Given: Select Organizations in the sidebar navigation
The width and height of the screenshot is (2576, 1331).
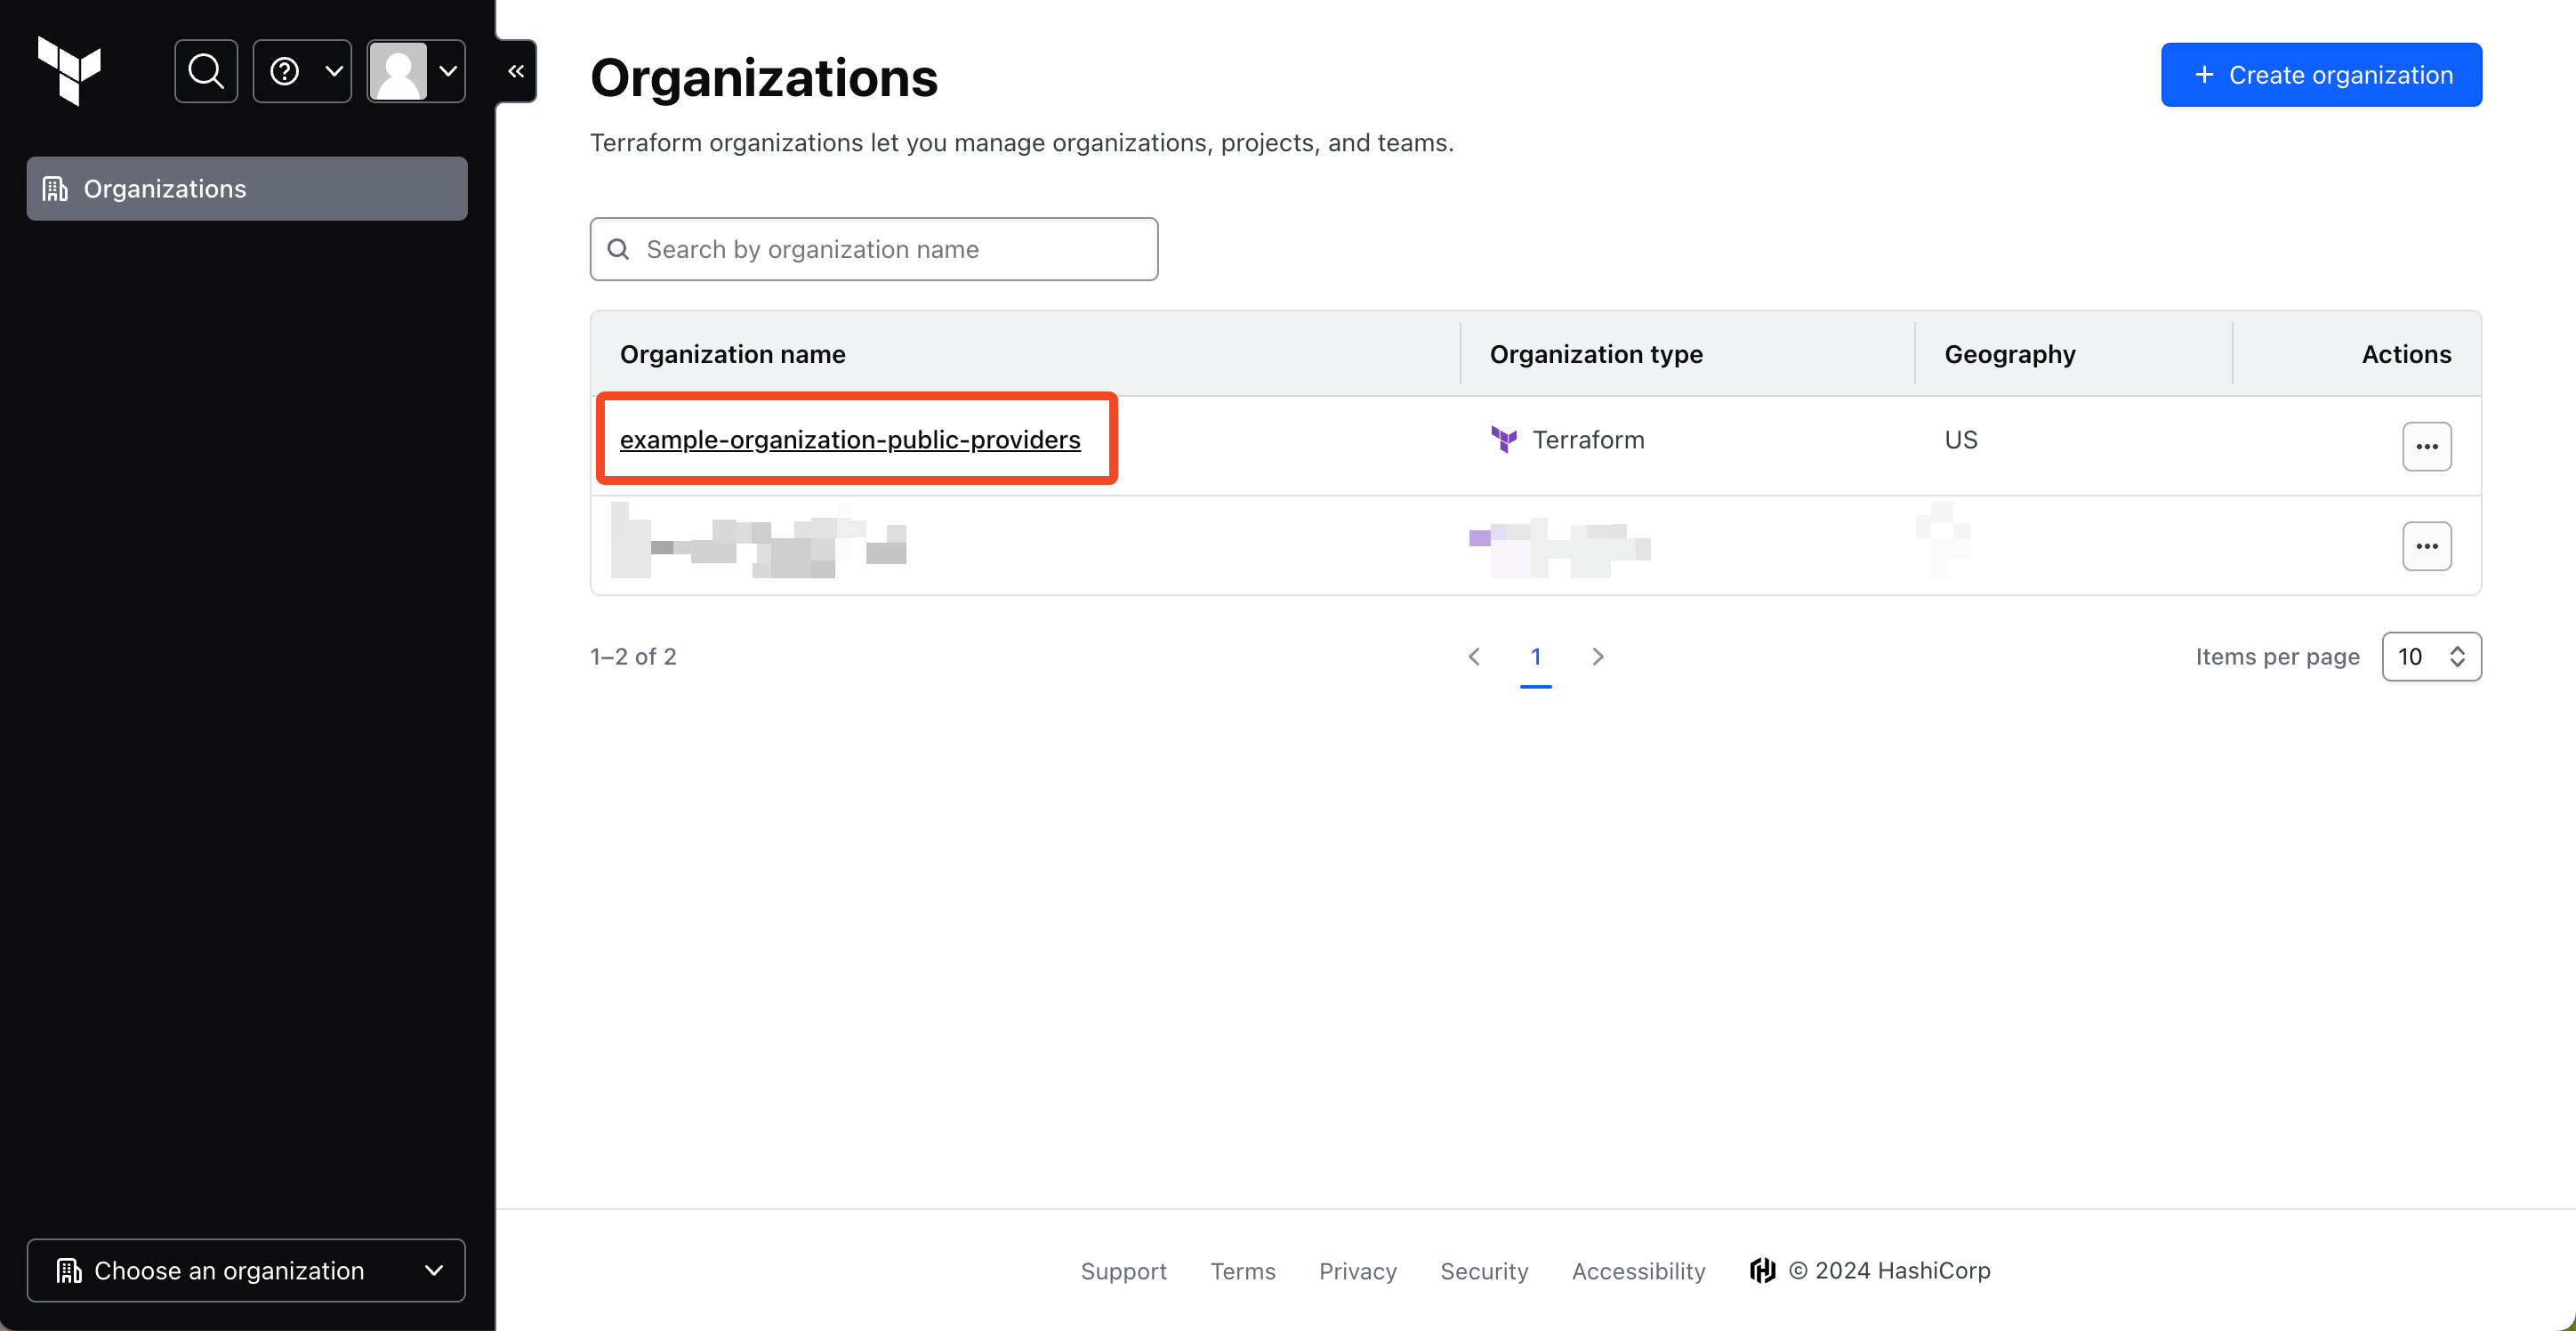Looking at the screenshot, I should (247, 189).
